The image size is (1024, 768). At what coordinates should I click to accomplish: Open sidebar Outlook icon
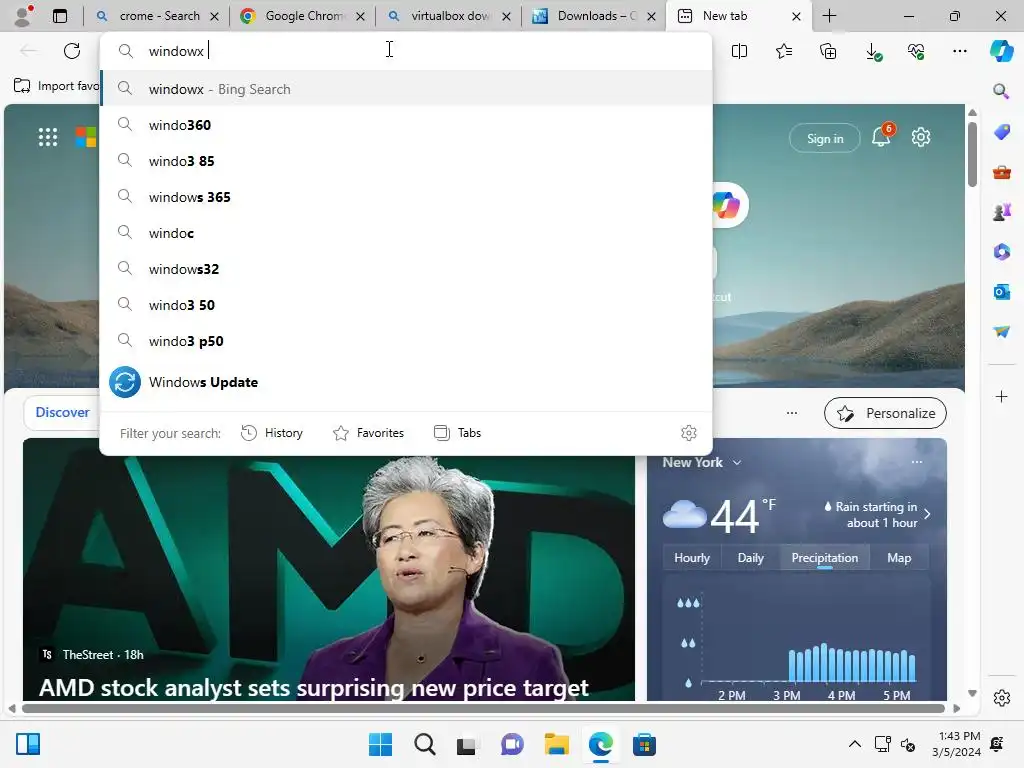coord(1001,292)
